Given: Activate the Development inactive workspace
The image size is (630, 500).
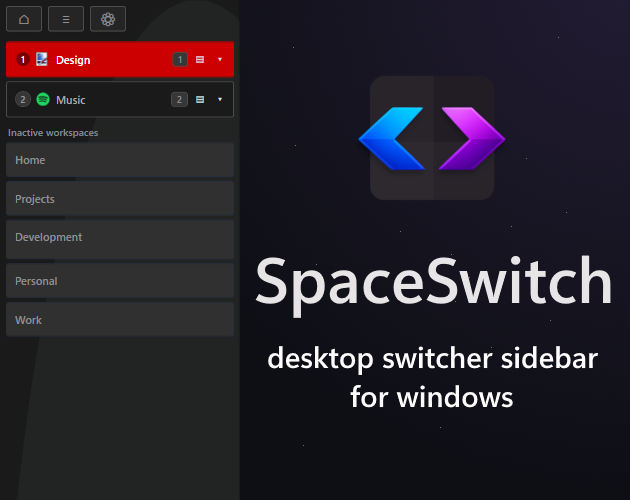Looking at the screenshot, I should [x=120, y=240].
